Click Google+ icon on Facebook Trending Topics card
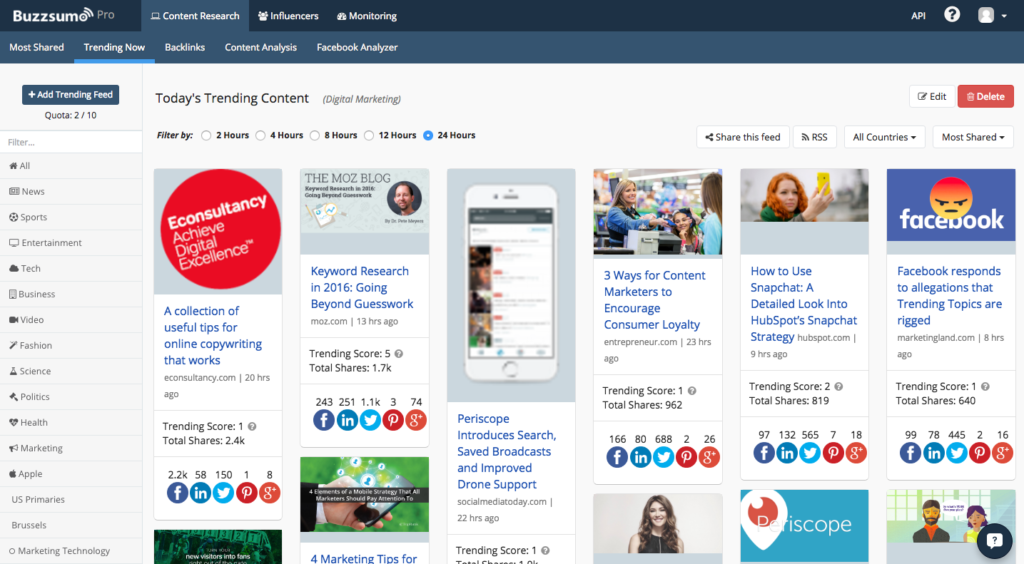 (x=1002, y=452)
